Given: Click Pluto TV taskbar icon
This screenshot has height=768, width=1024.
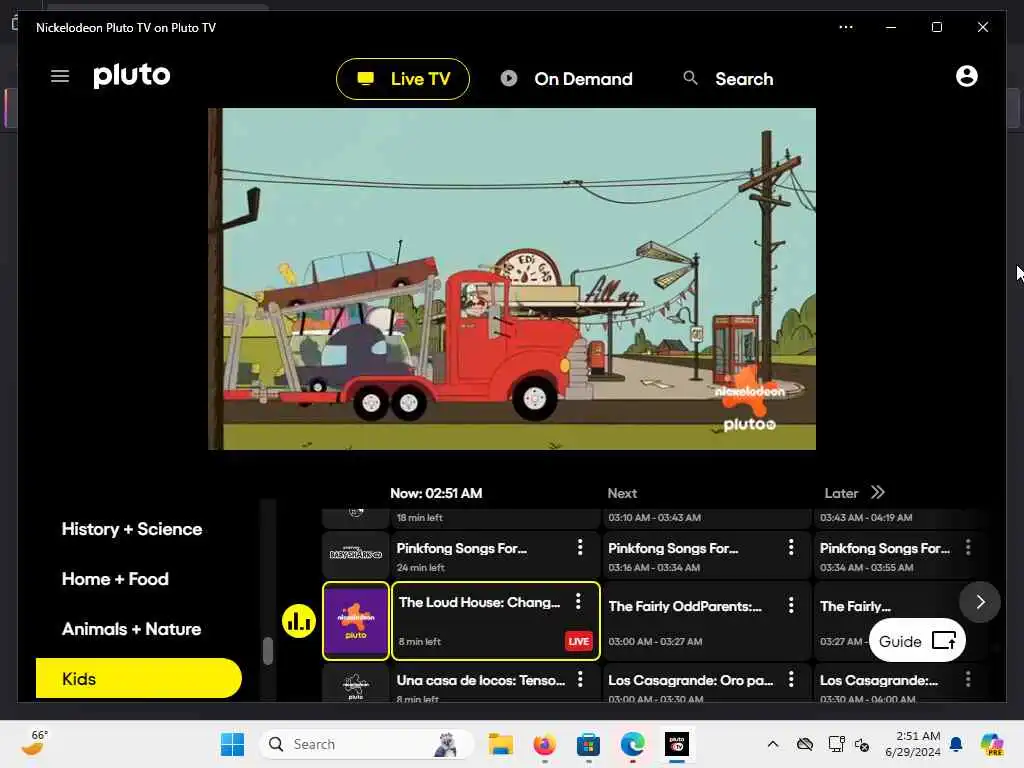Looking at the screenshot, I should pos(677,744).
